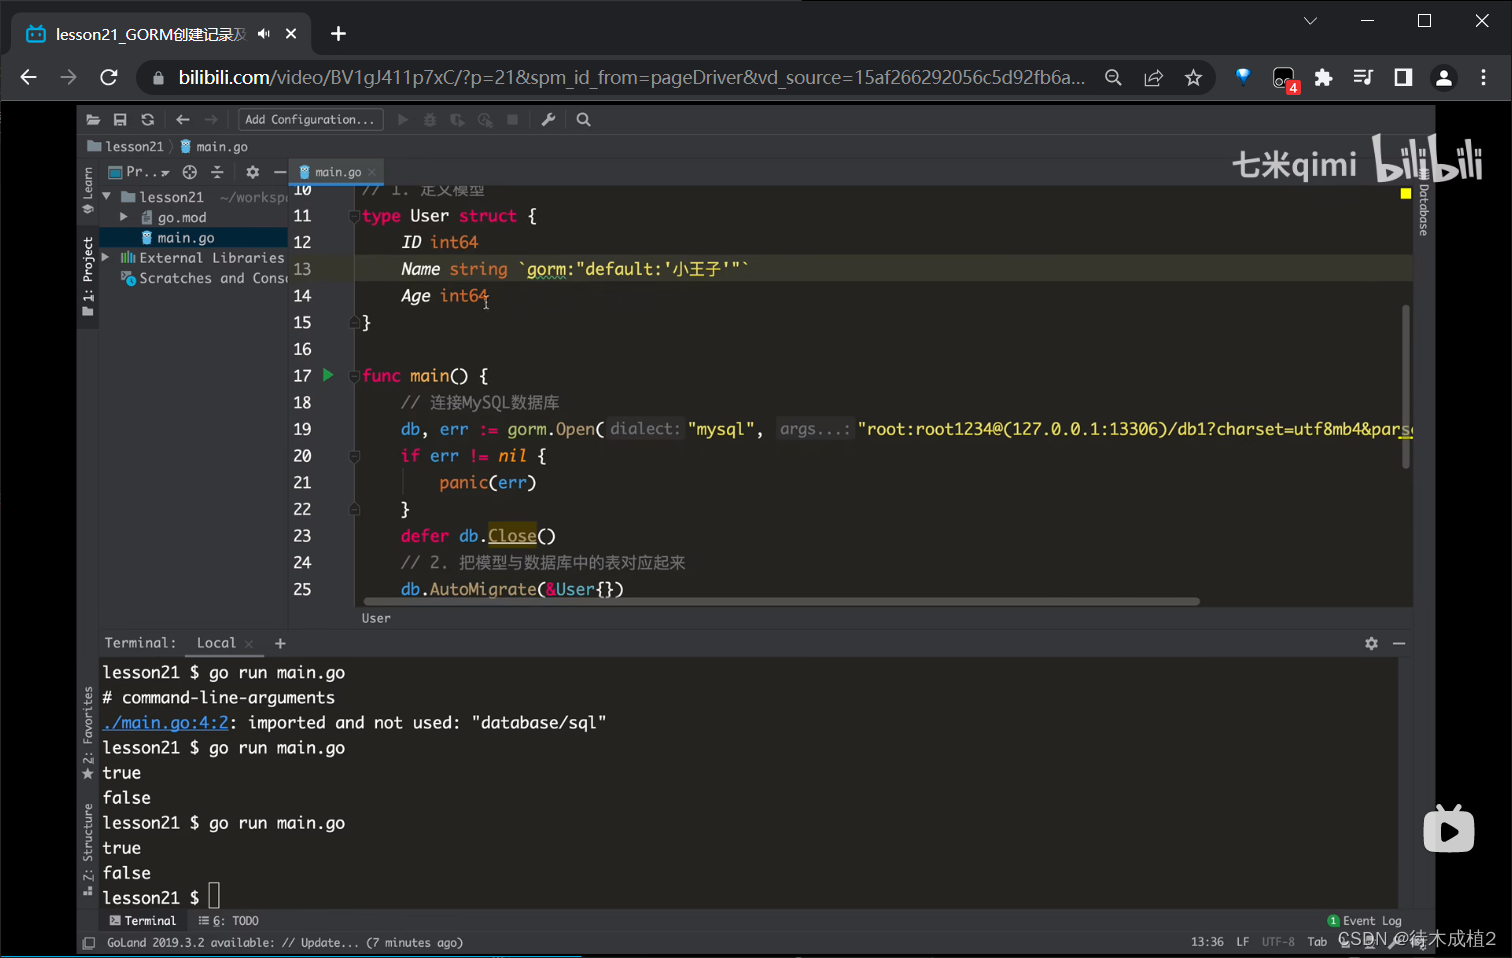This screenshot has height=958, width=1512.
Task: Open the browser extensions puzzle icon
Action: click(x=1323, y=77)
